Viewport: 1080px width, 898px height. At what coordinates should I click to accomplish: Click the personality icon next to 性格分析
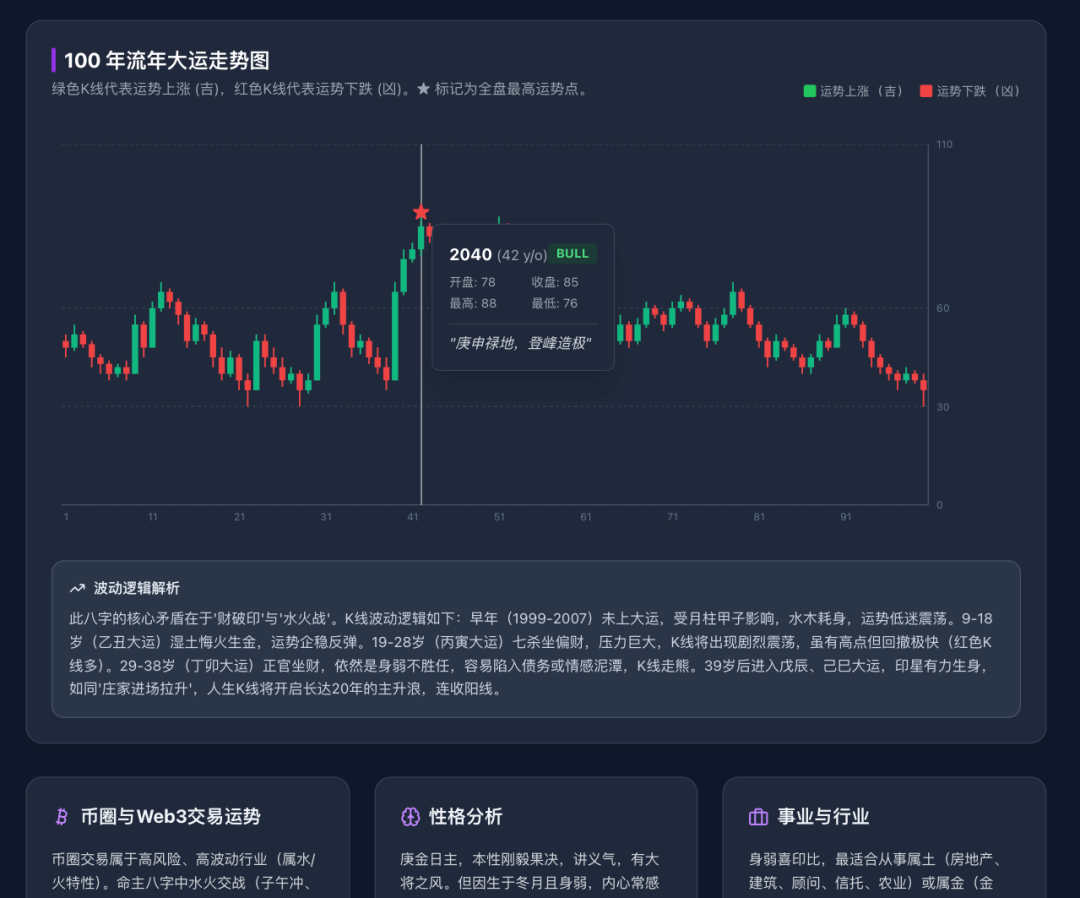click(410, 817)
